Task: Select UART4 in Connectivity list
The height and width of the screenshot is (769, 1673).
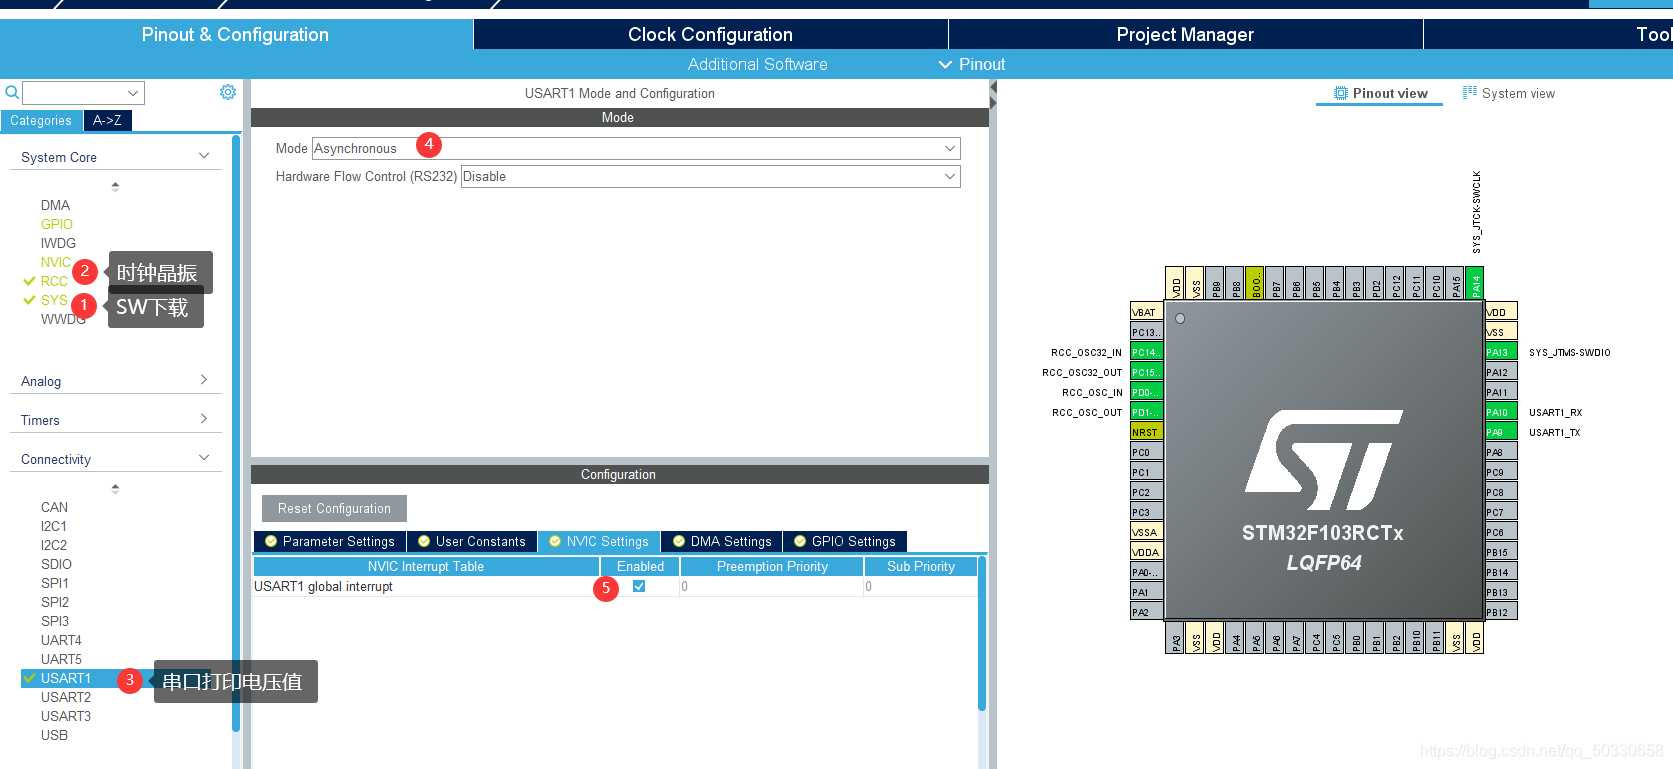Action: pos(61,640)
